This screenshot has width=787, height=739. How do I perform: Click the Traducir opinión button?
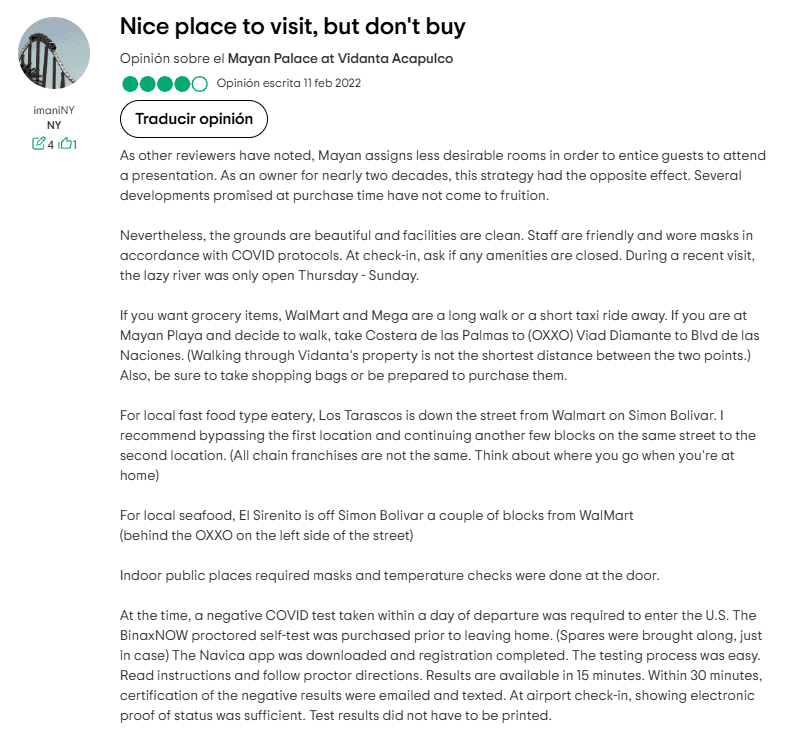(x=194, y=119)
